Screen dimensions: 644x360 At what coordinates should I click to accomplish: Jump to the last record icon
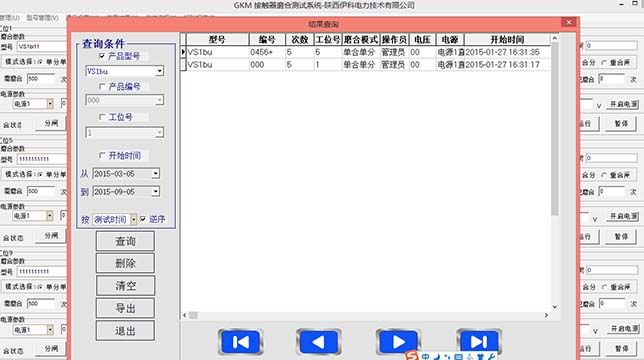[x=479, y=341]
